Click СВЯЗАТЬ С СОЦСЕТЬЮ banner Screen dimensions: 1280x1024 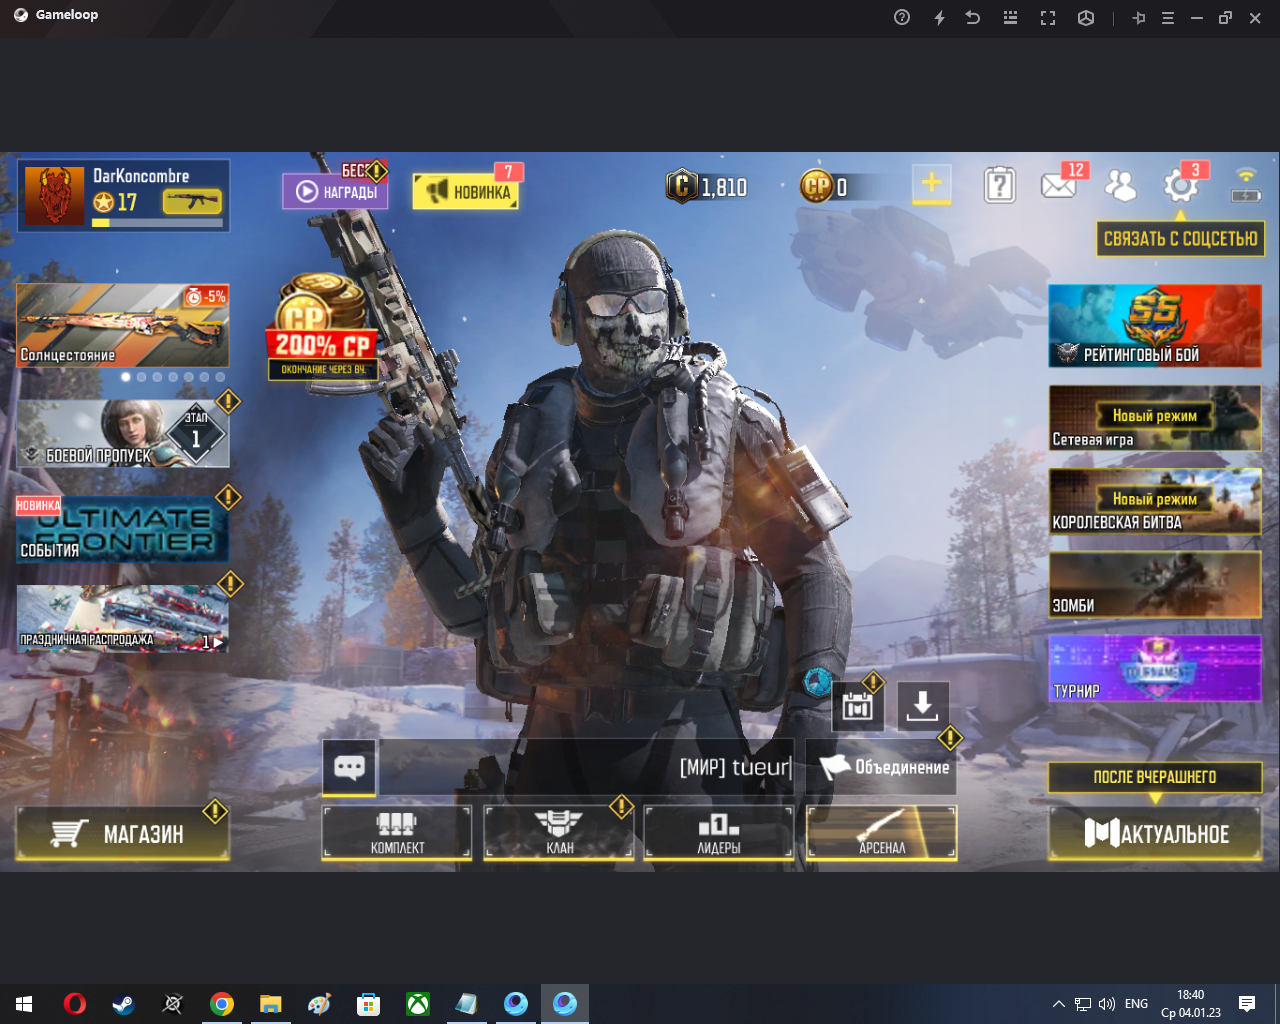(1180, 239)
